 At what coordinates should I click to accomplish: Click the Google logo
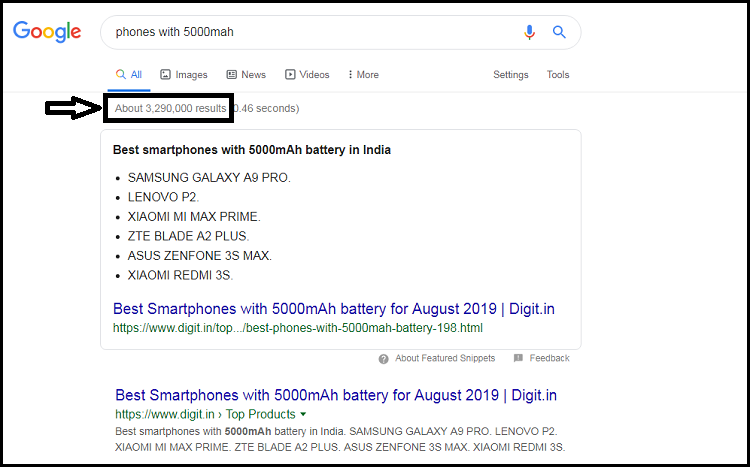click(x=47, y=31)
